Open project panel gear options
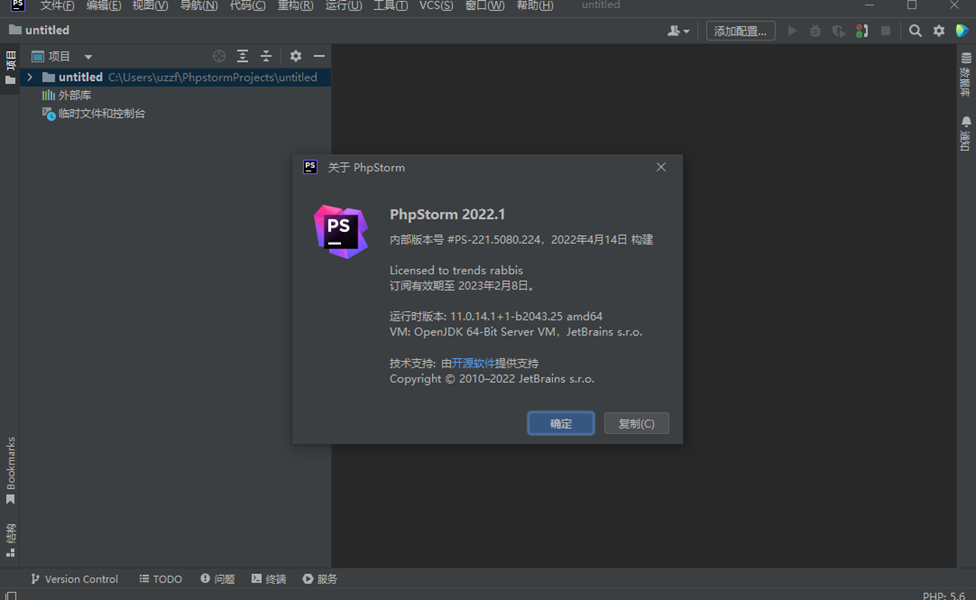Screen dimensions: 976x600 pos(296,56)
